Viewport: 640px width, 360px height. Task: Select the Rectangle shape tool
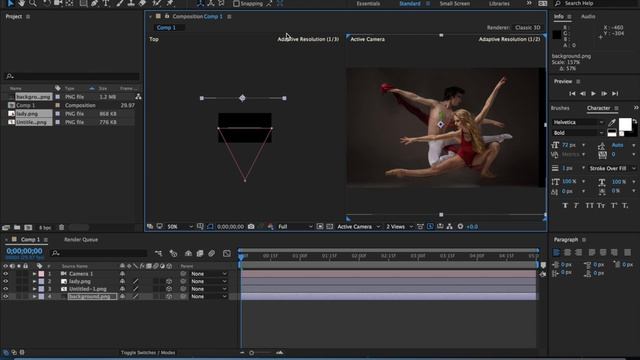point(83,3)
